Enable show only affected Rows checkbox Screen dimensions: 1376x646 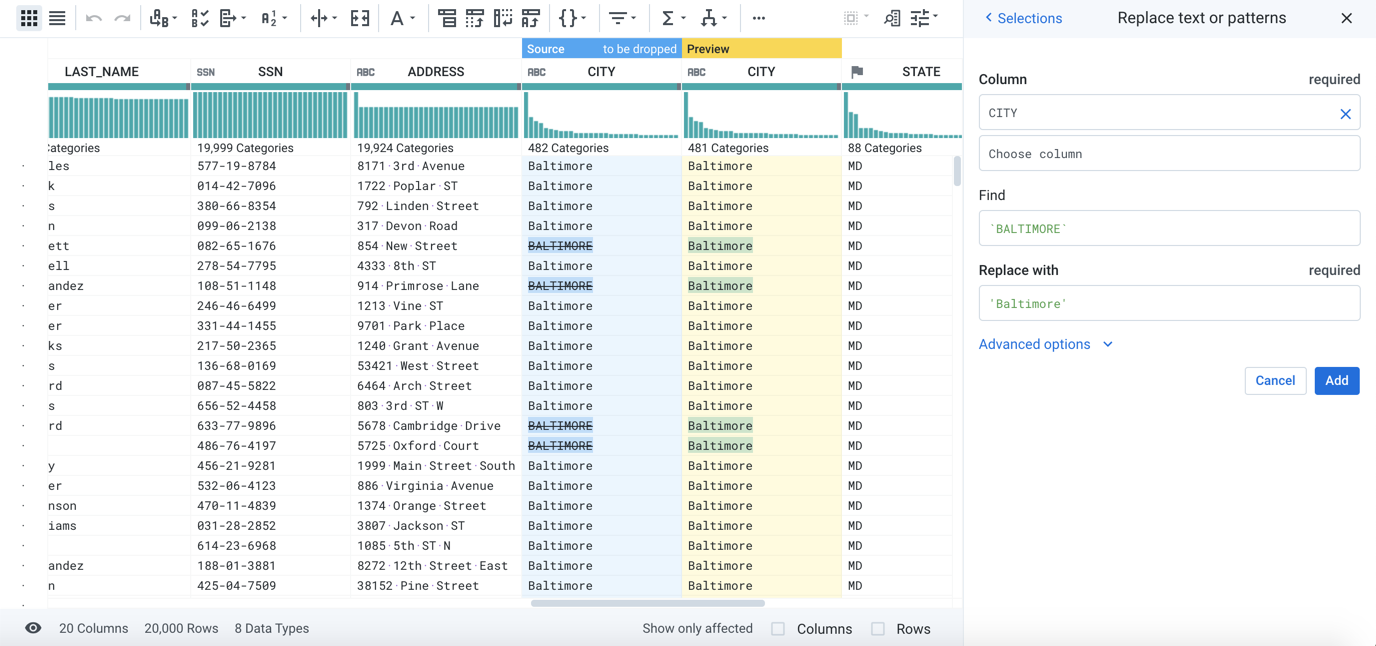coord(878,629)
